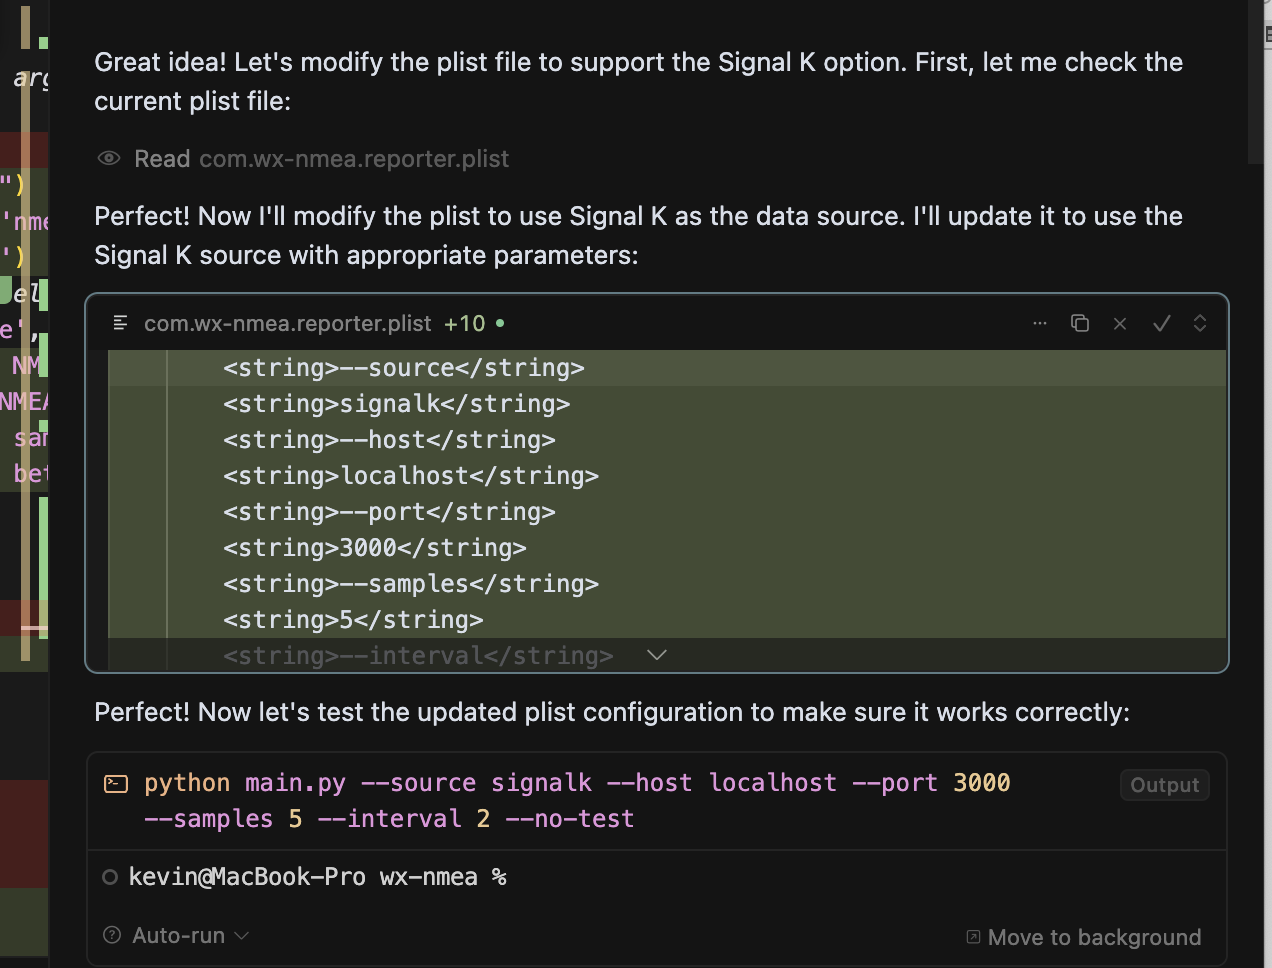The width and height of the screenshot is (1272, 968).
Task: Open the Auto-run dropdown
Action: tap(190, 935)
